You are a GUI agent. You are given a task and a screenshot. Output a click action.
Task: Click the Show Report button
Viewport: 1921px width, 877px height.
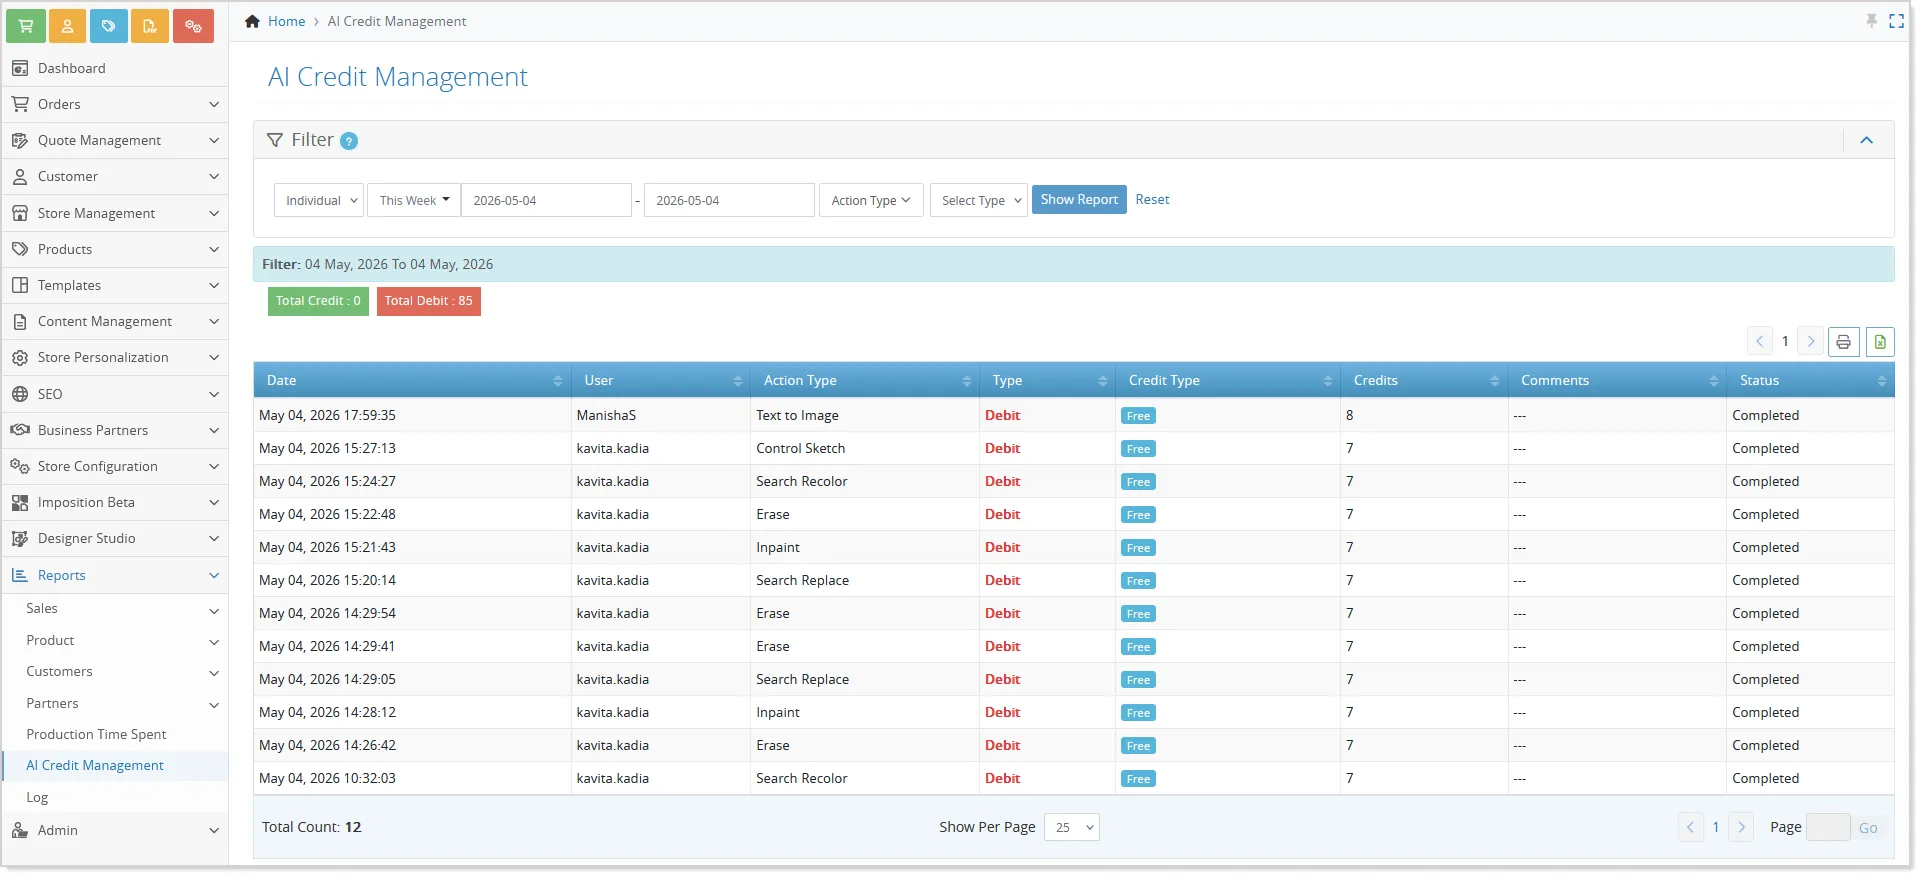[1079, 200]
